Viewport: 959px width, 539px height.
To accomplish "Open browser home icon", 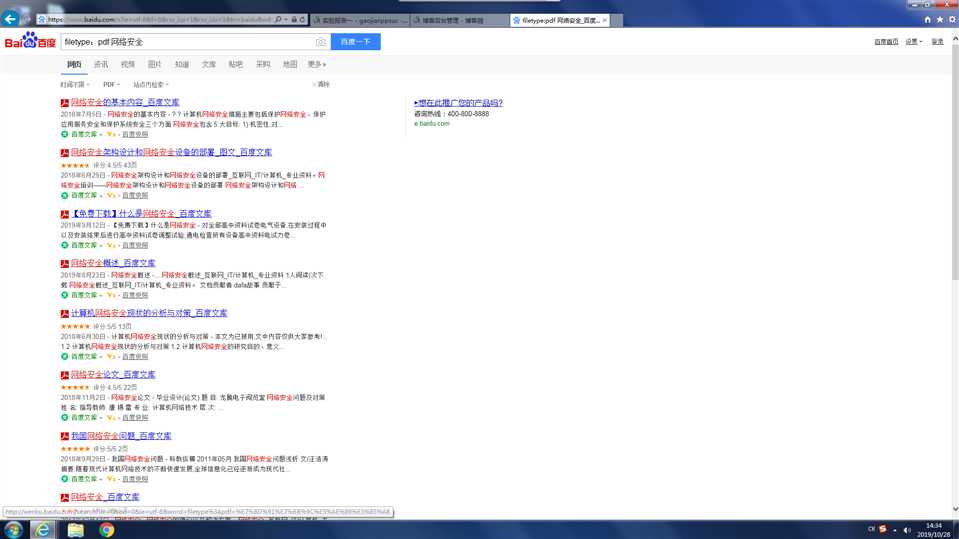I will 927,20.
